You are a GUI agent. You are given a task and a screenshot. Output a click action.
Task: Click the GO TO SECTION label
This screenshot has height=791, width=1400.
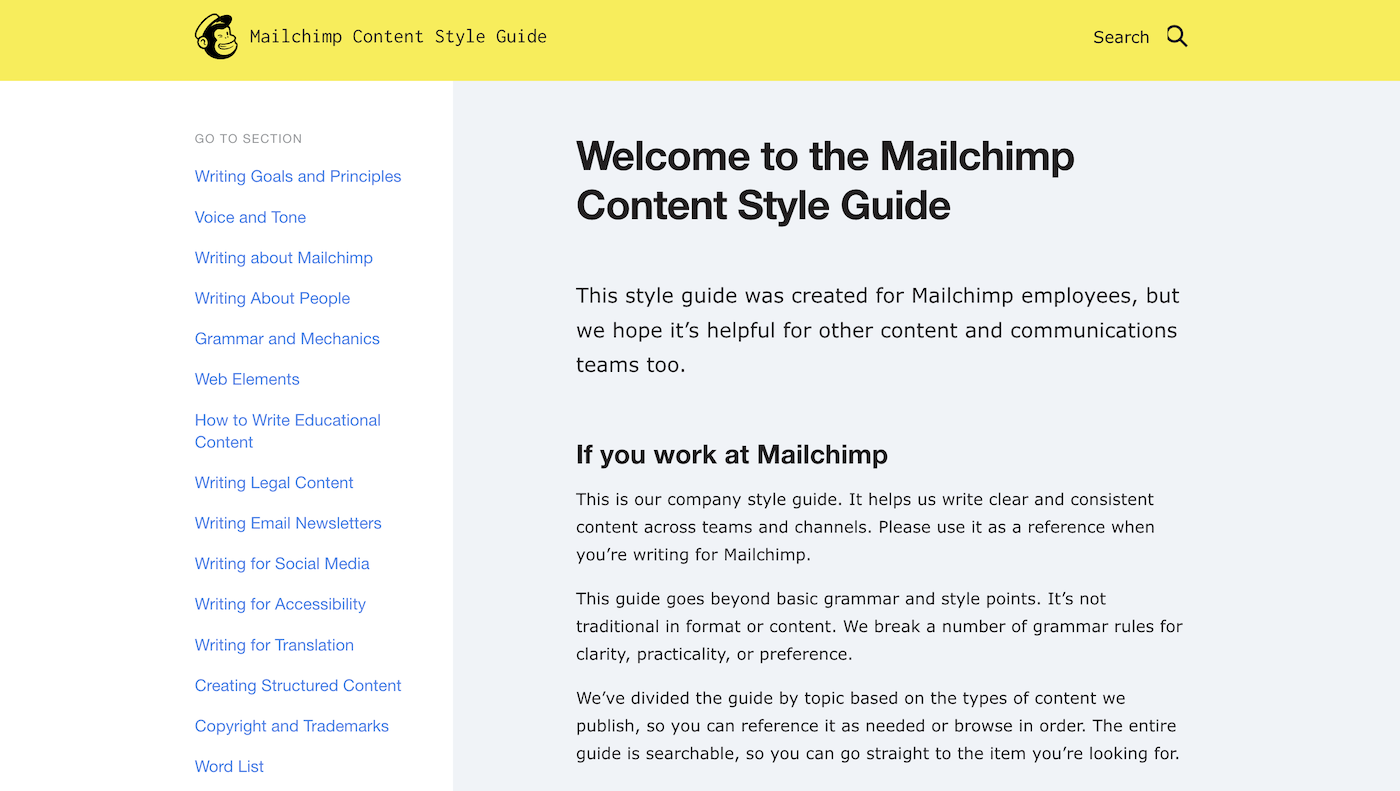coord(248,139)
